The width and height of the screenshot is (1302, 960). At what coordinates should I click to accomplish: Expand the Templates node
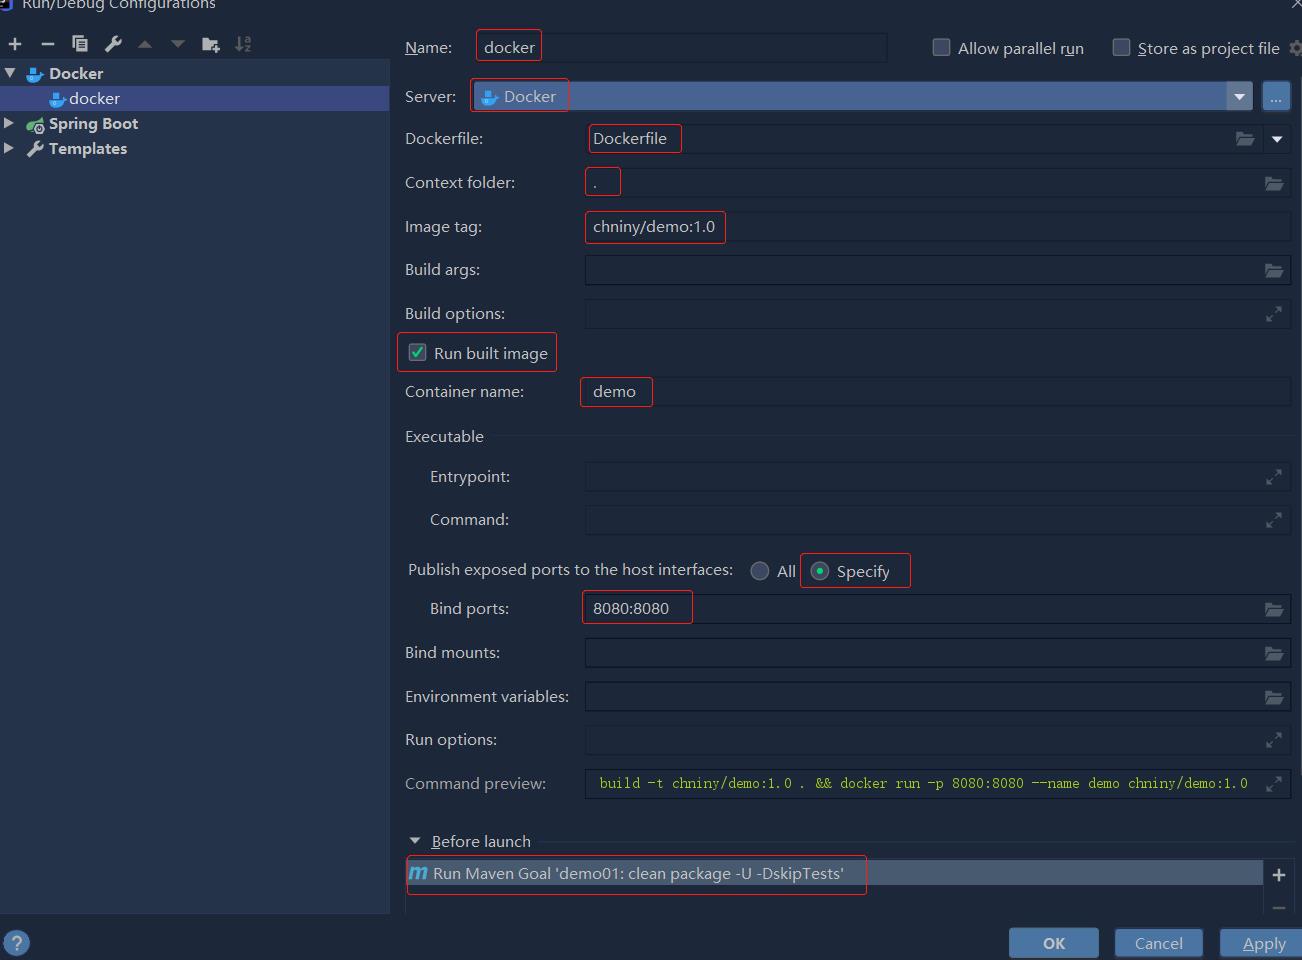pyautogui.click(x=9, y=148)
